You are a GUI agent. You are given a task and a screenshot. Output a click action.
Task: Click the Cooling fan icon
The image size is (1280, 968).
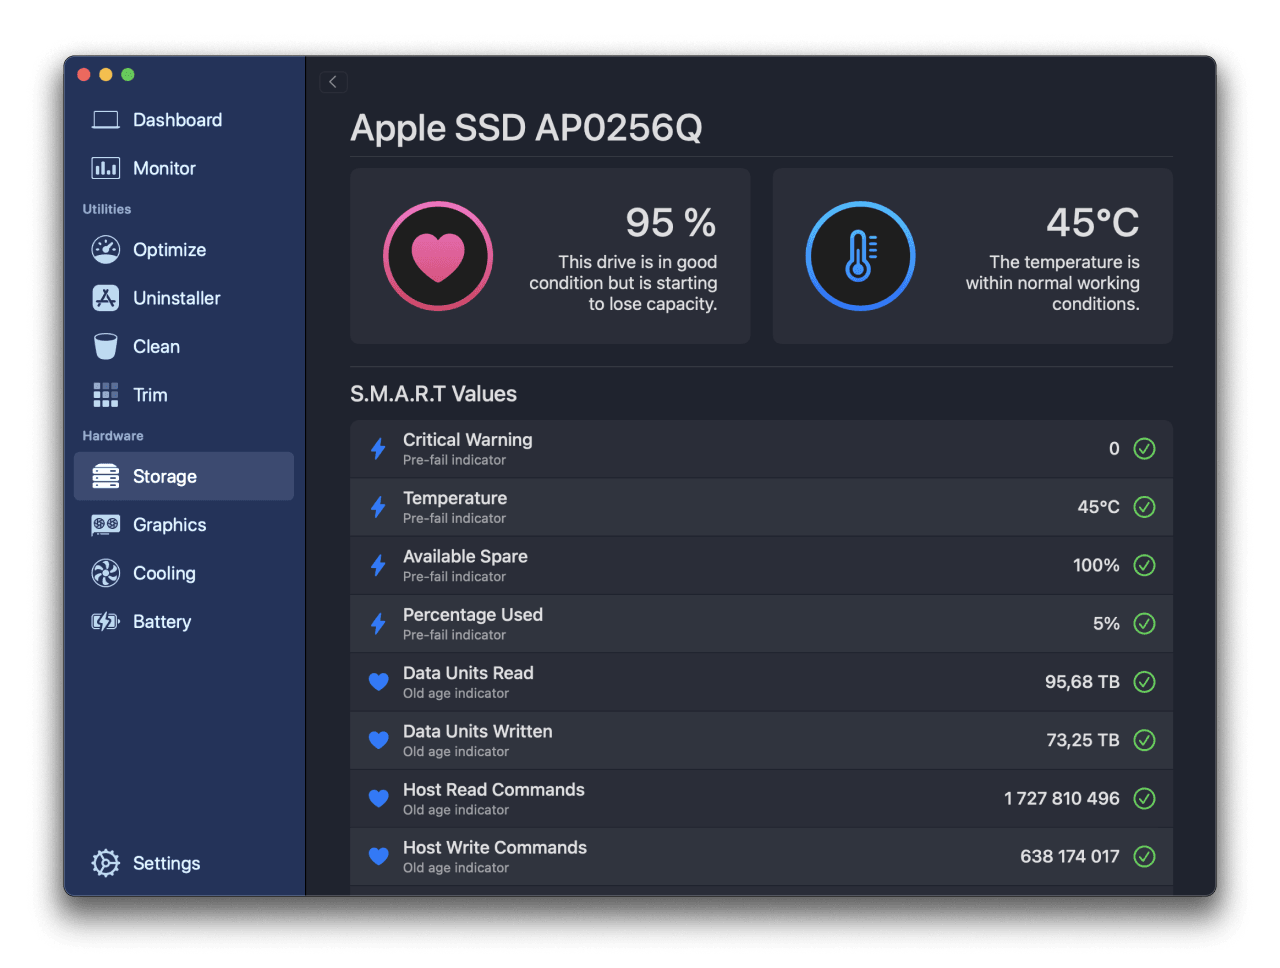pos(105,573)
